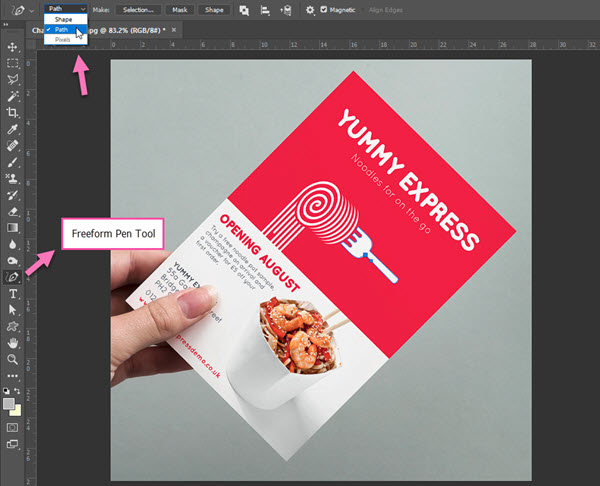Viewport: 600px width, 486px height.
Task: Choose Pixels from the mode list
Action: pyautogui.click(x=66, y=39)
